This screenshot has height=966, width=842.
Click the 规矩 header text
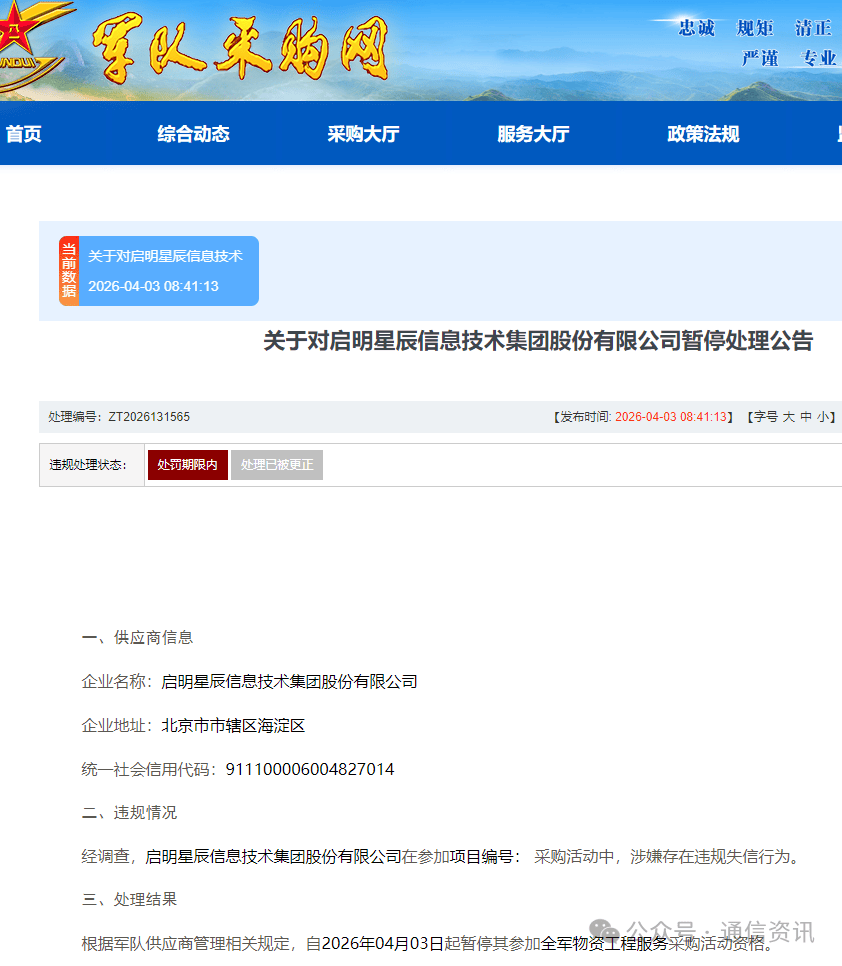click(753, 28)
